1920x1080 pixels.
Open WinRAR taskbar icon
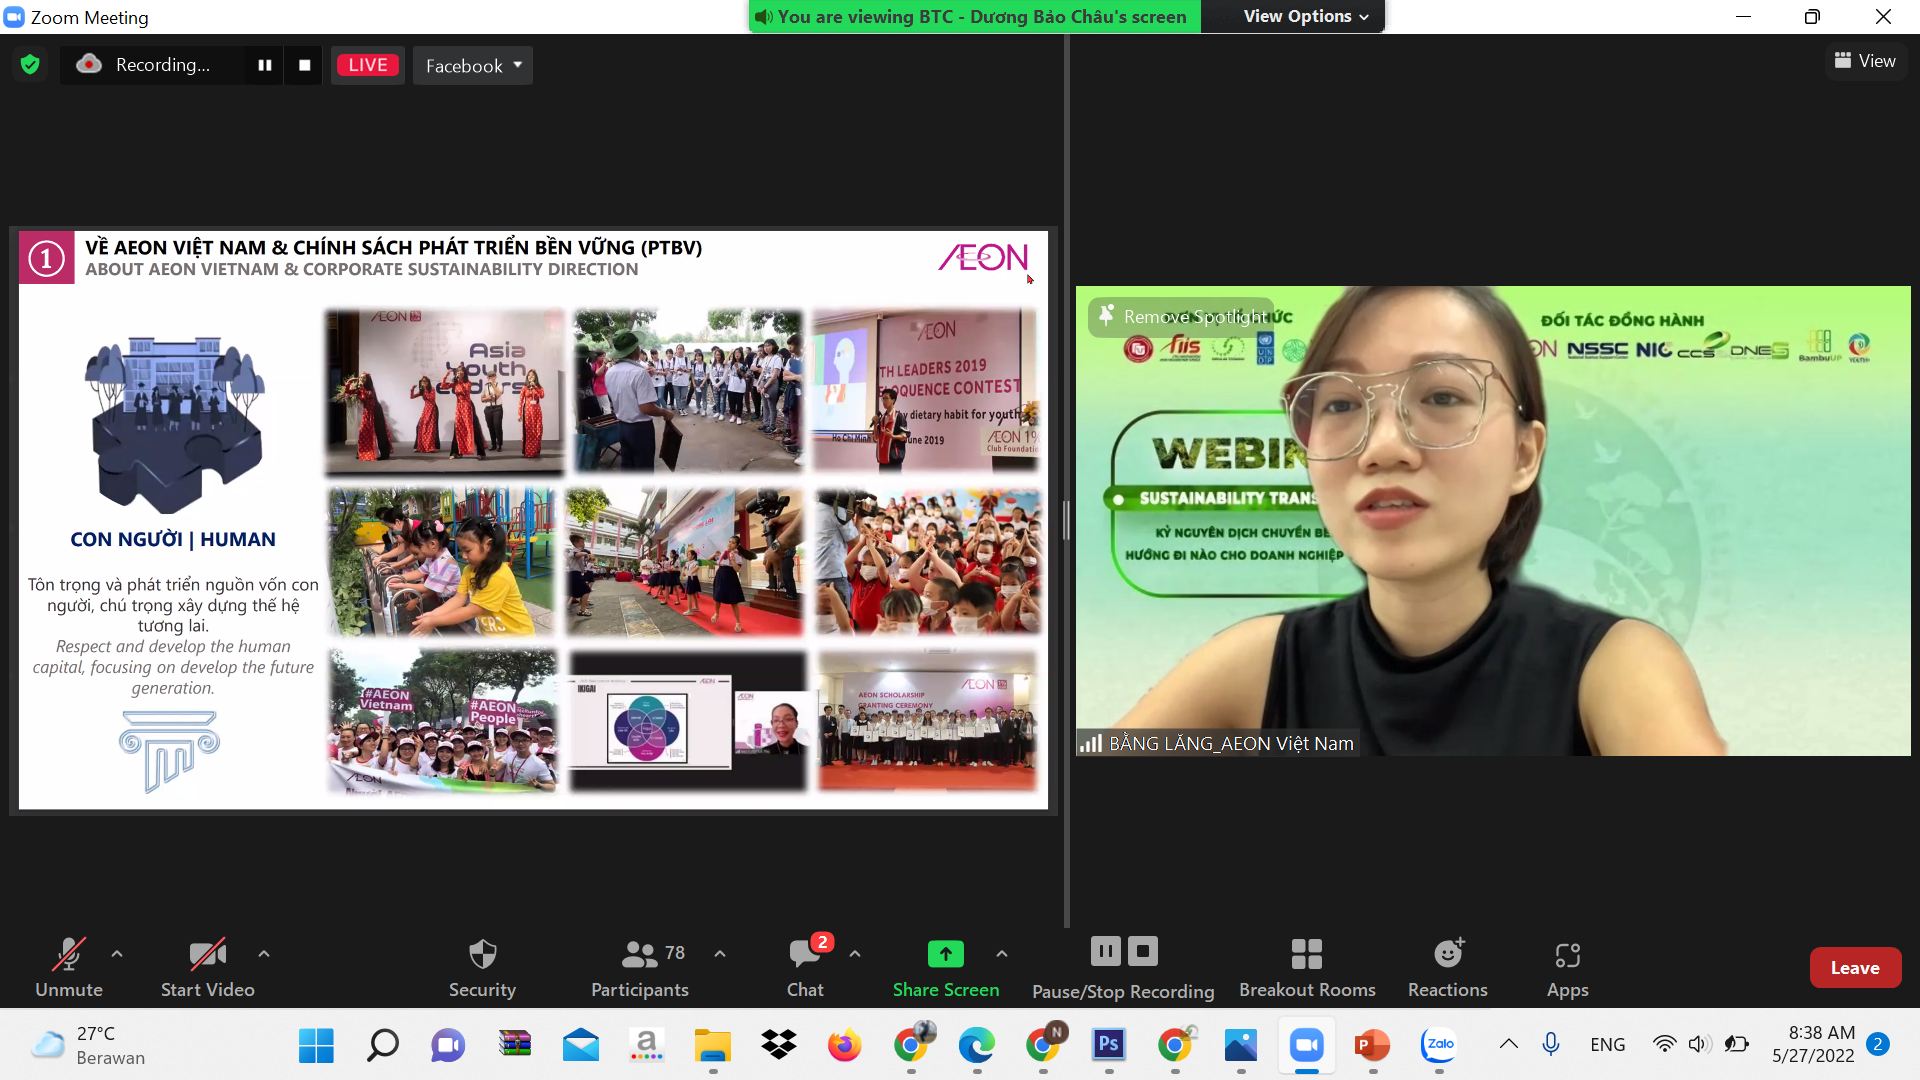(514, 1045)
